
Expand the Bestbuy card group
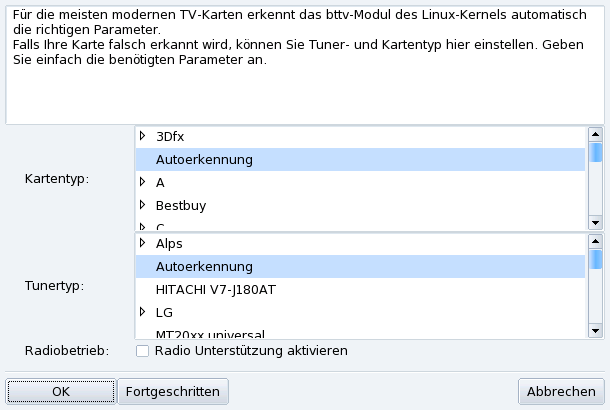[142, 205]
